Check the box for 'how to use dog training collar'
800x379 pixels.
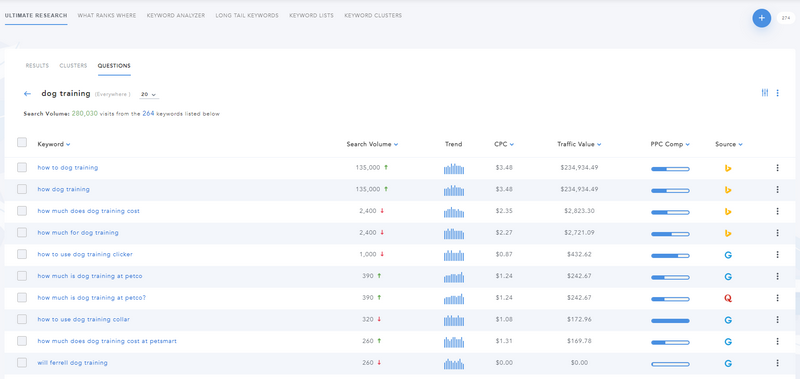coord(22,319)
